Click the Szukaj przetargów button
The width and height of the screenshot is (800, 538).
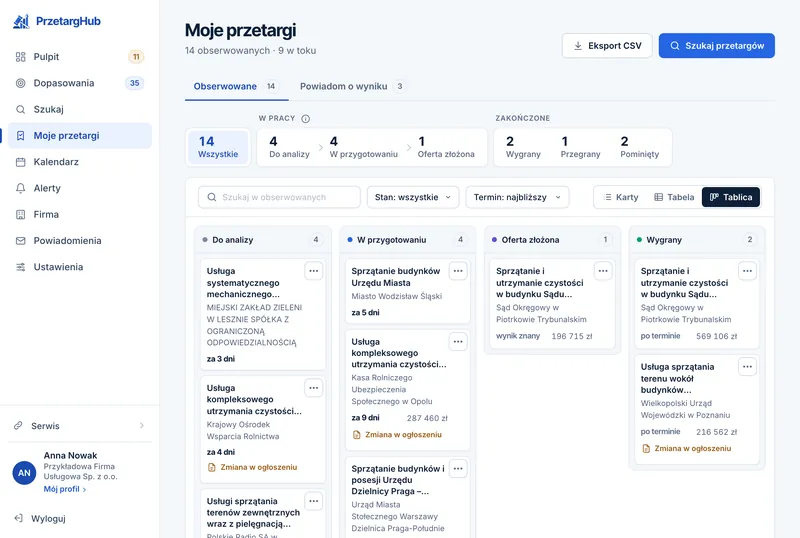pos(716,46)
